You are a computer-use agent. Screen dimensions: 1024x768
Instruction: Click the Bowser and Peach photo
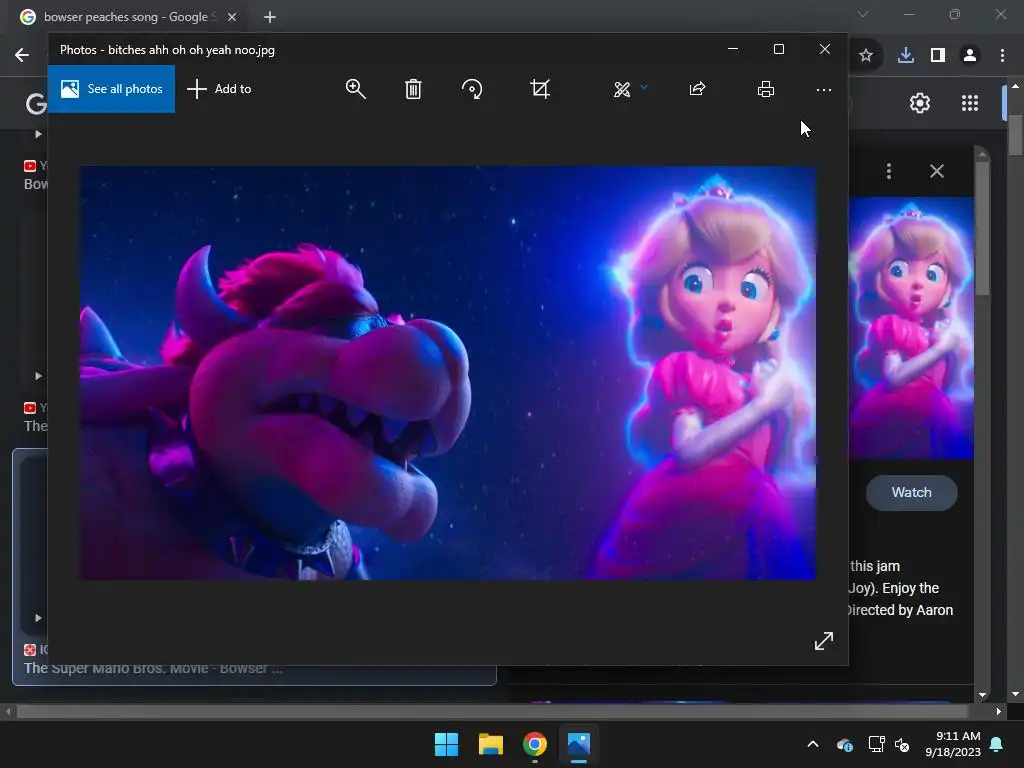pos(447,373)
